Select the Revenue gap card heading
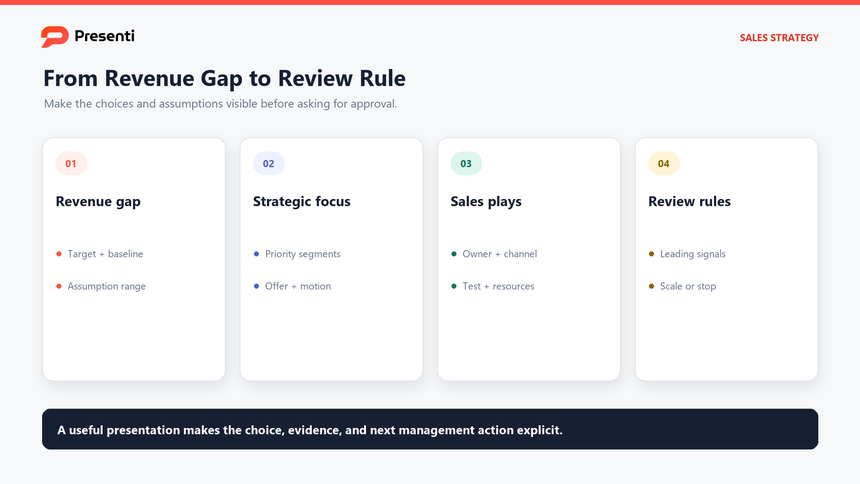The width and height of the screenshot is (860, 484). (x=98, y=201)
